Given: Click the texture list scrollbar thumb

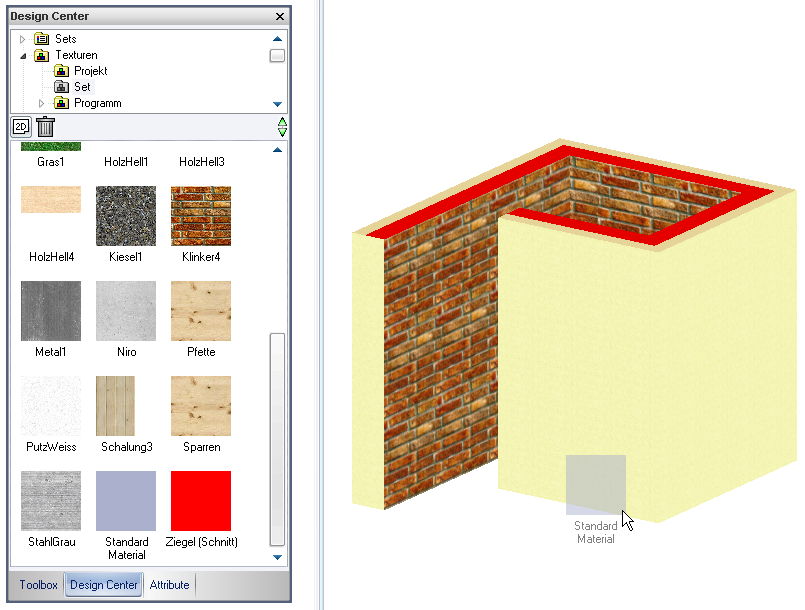Looking at the screenshot, I should 277,440.
